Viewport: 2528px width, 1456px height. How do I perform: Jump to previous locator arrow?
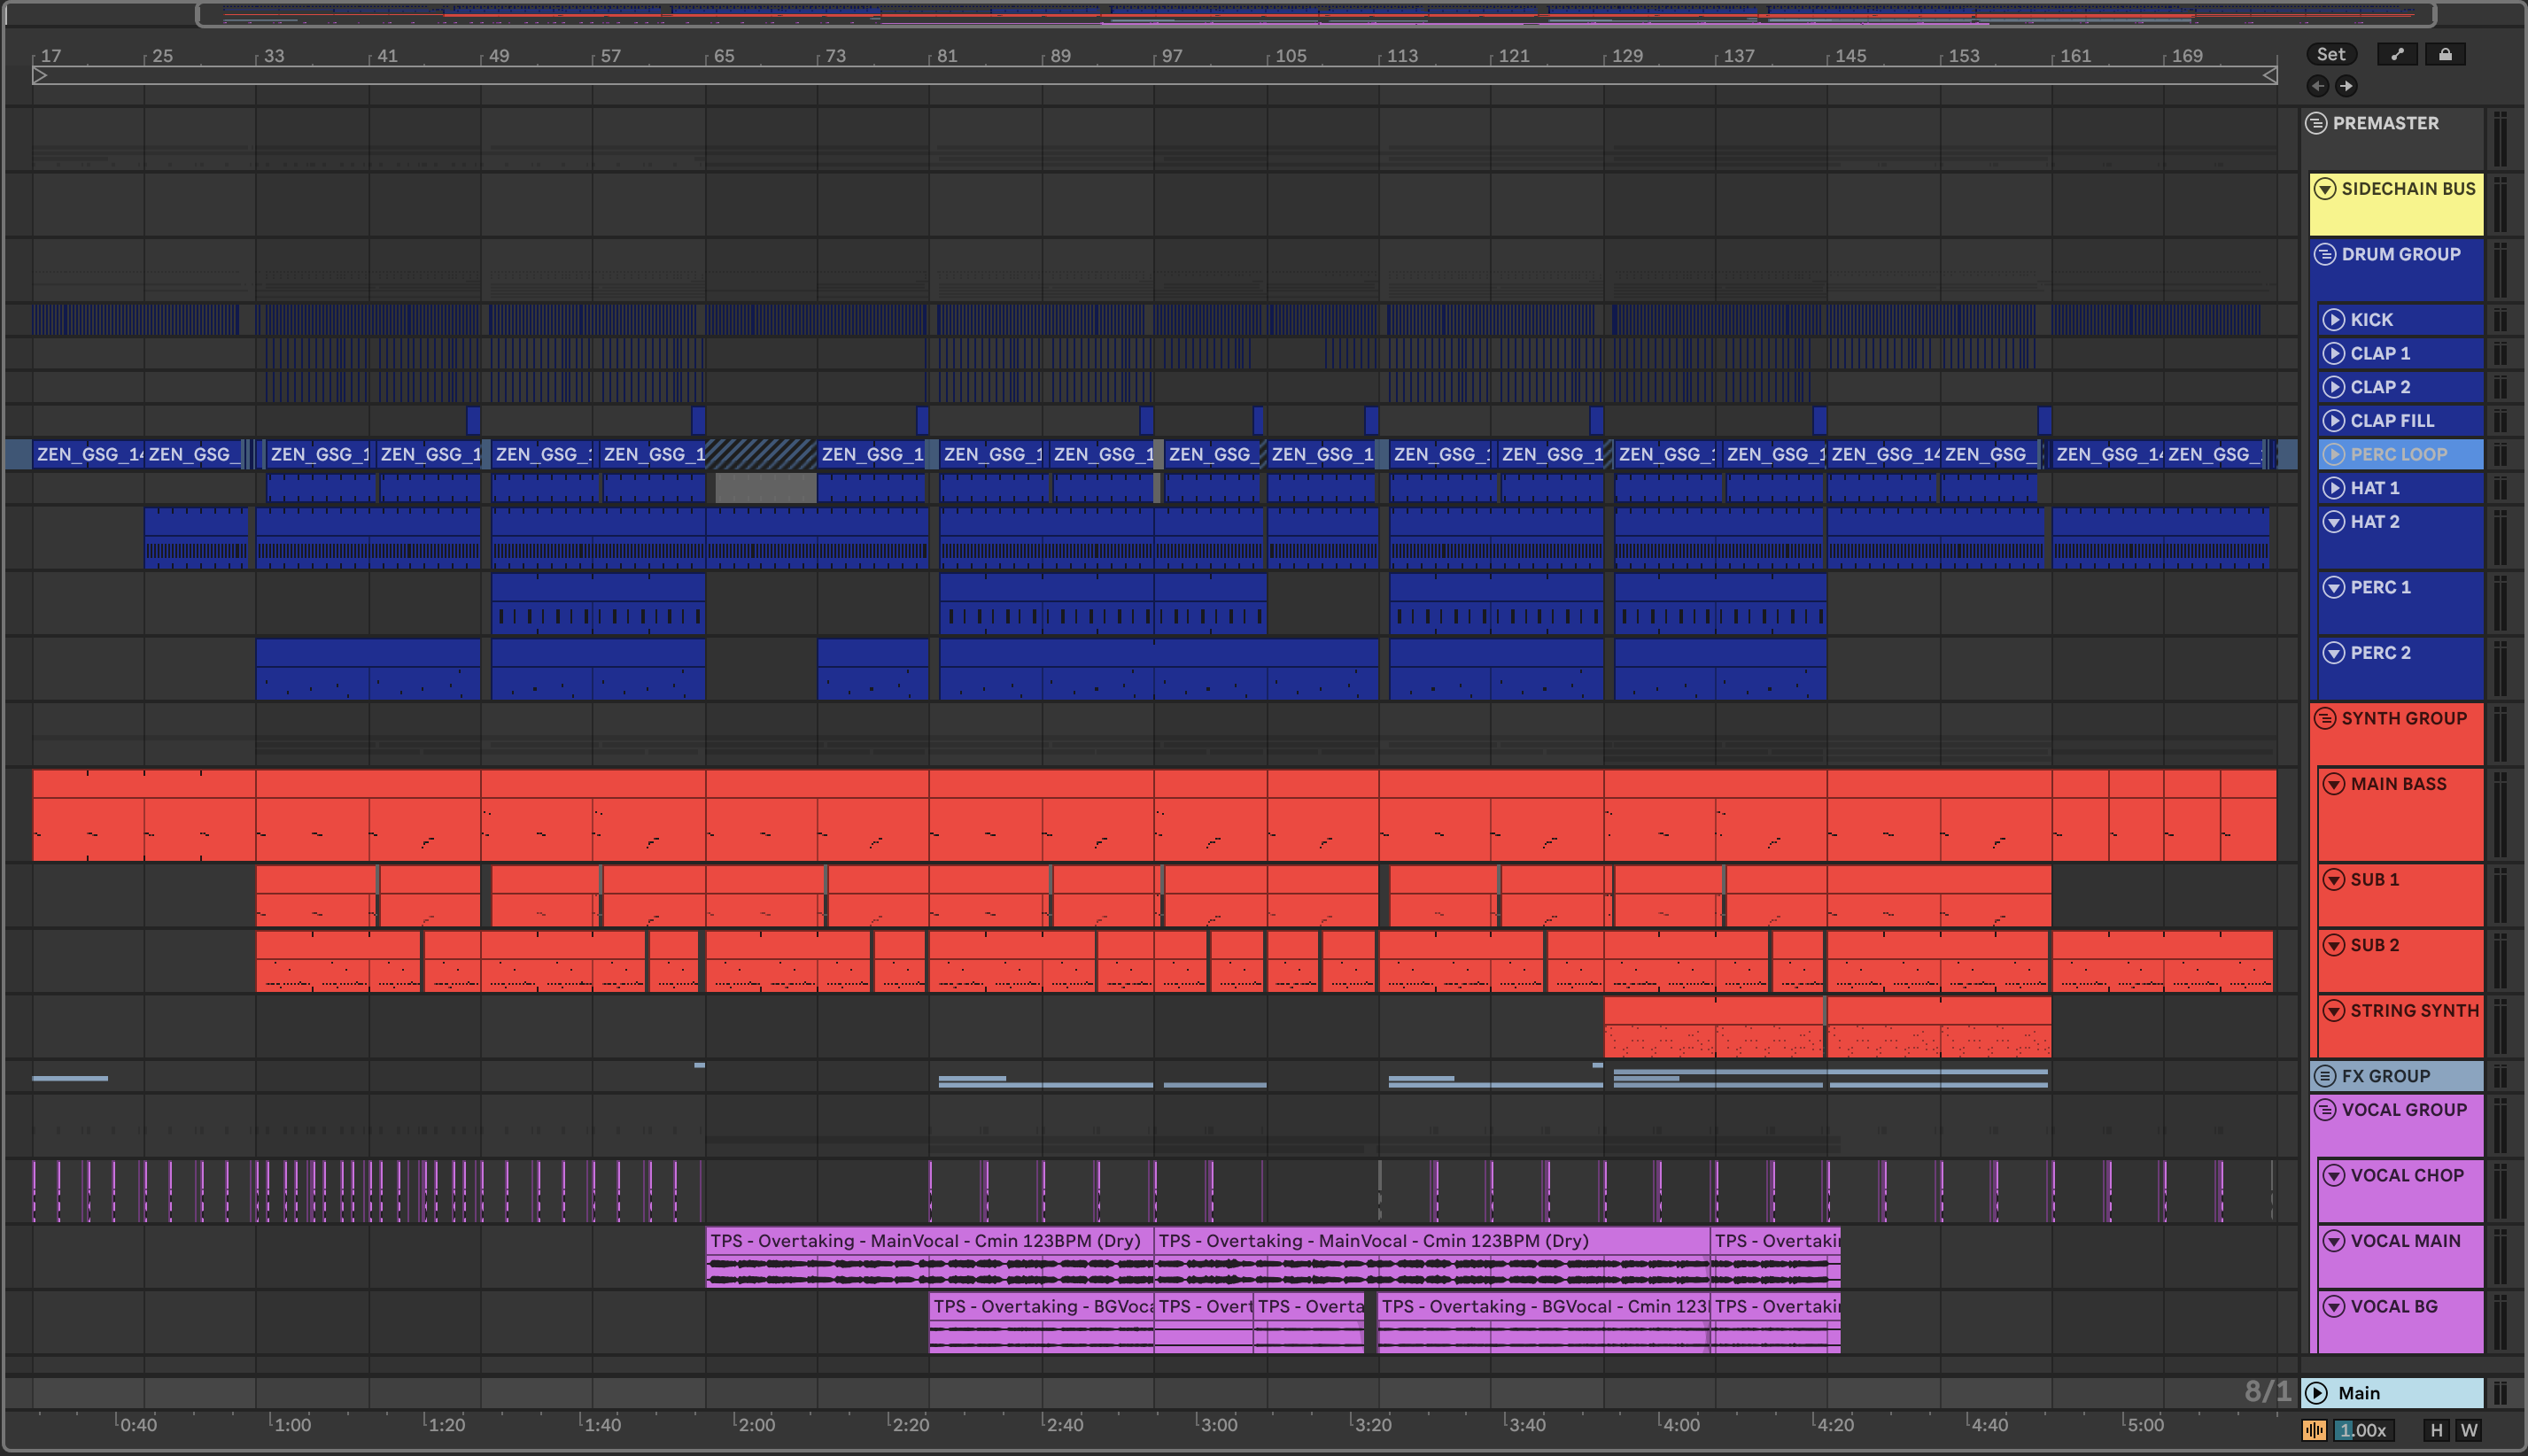point(2318,86)
